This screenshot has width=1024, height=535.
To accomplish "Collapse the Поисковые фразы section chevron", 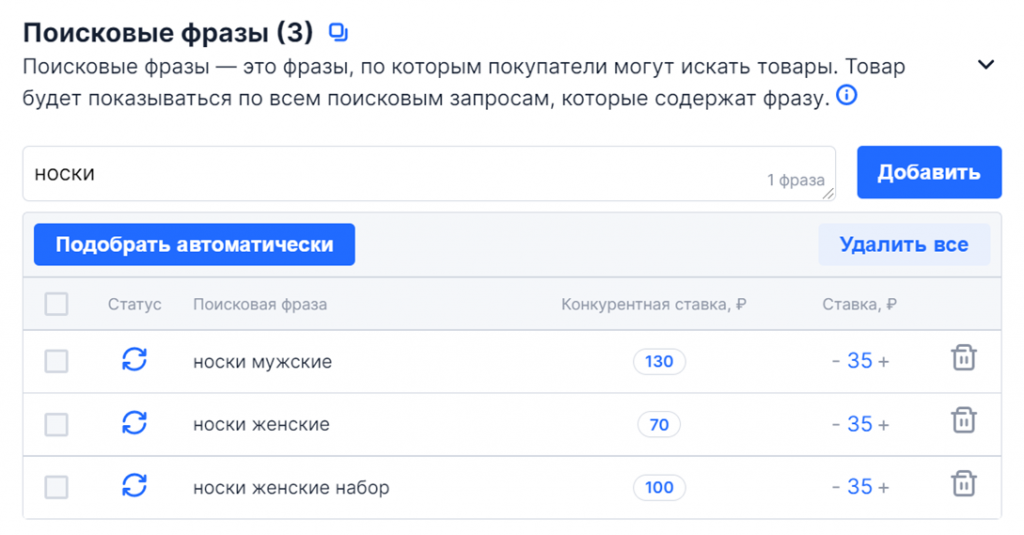I will coord(986,65).
